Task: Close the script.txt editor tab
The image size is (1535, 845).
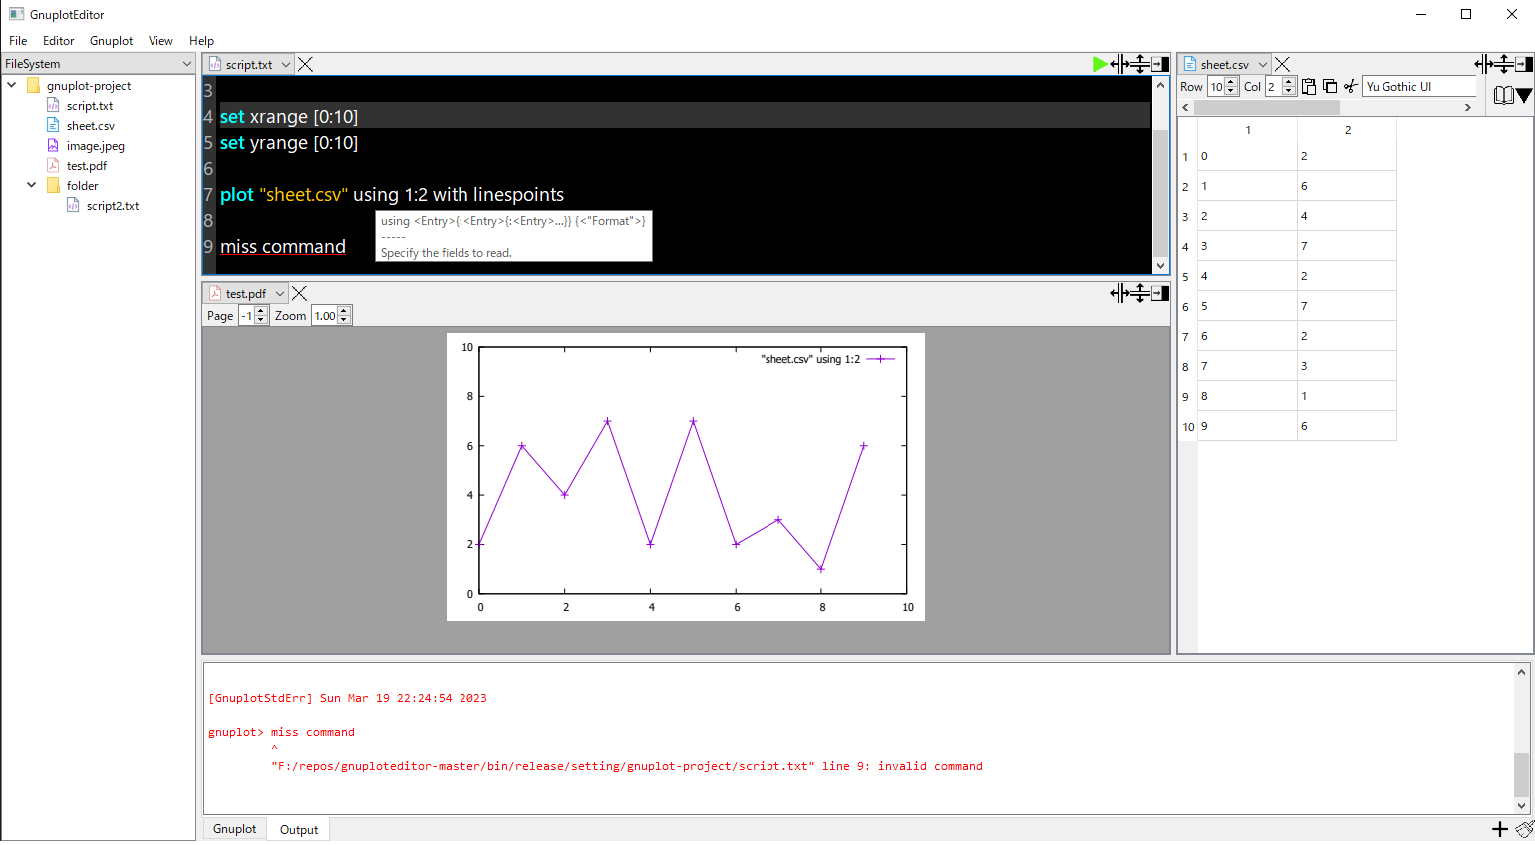Action: tap(306, 64)
